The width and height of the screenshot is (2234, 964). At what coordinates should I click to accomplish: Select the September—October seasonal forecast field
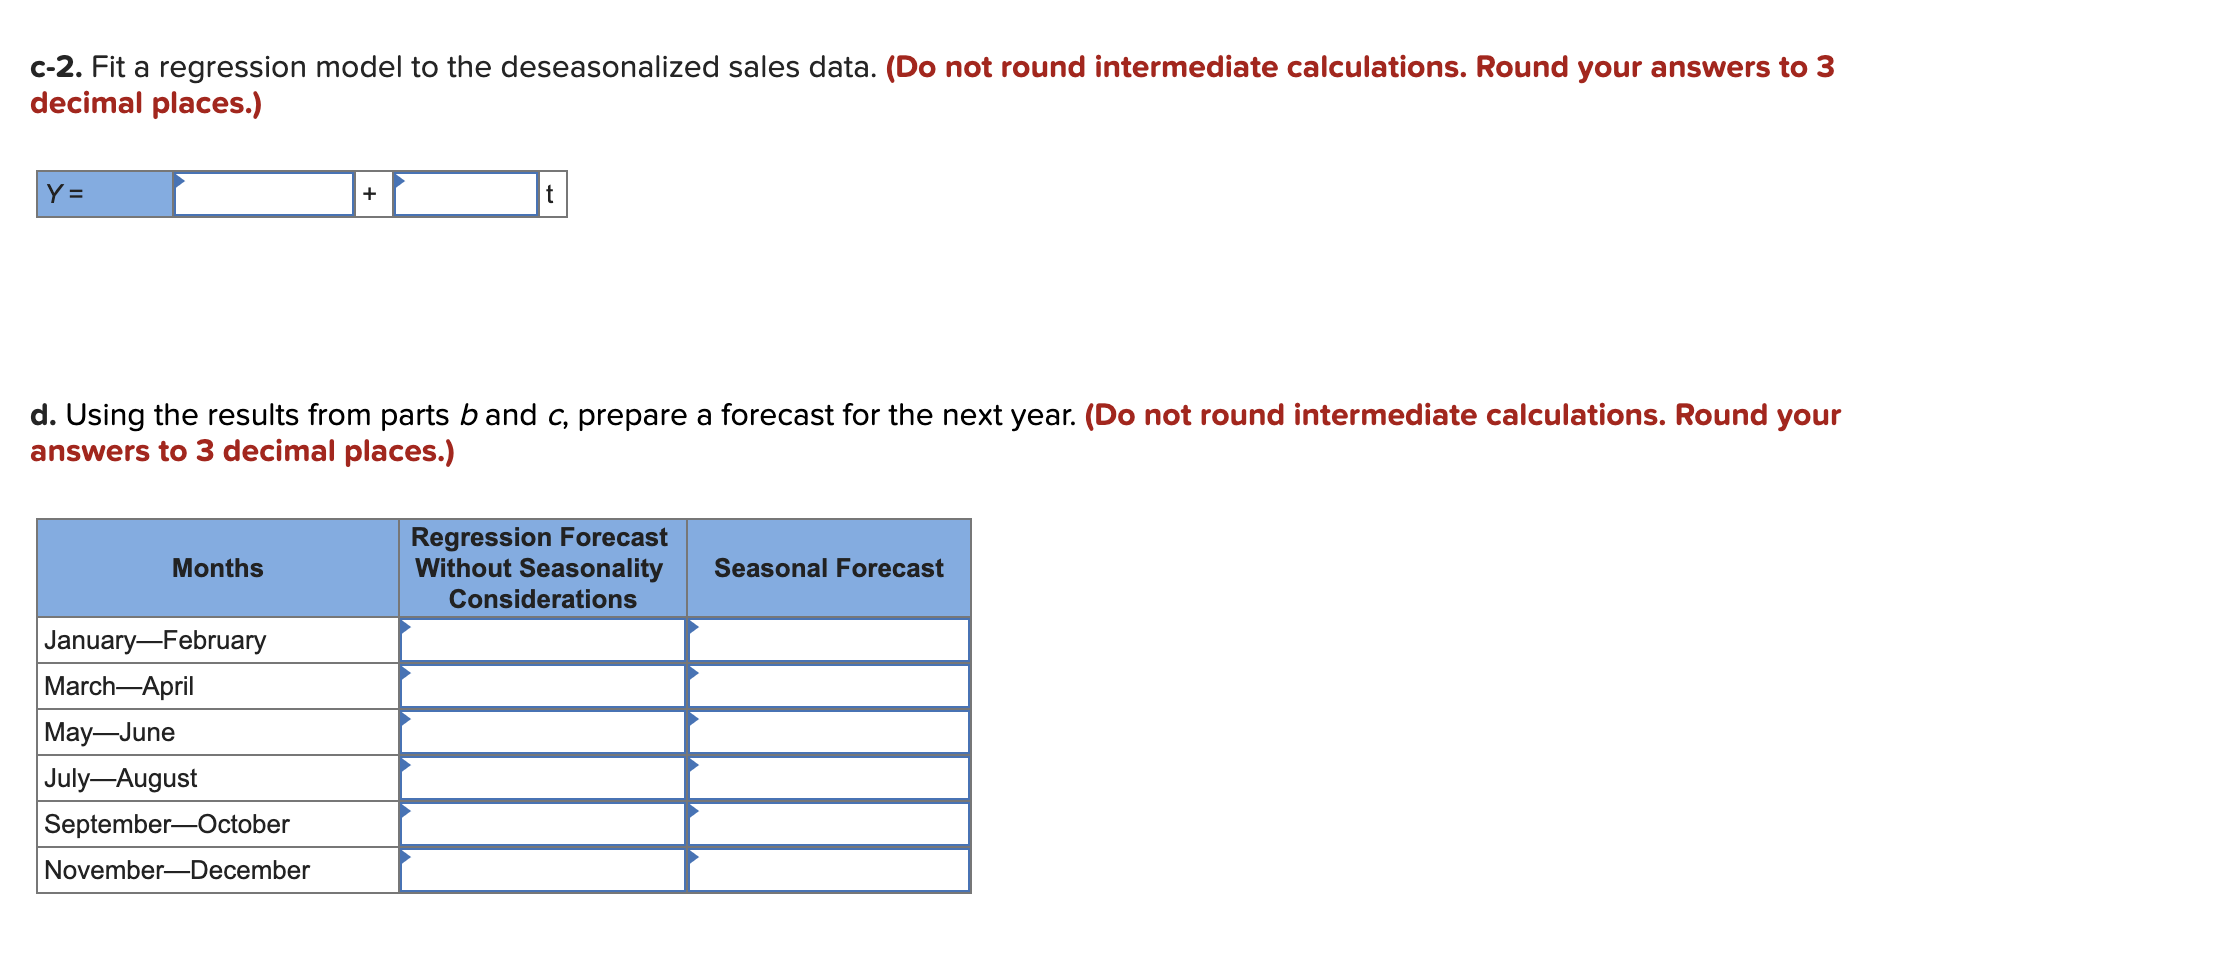828,823
